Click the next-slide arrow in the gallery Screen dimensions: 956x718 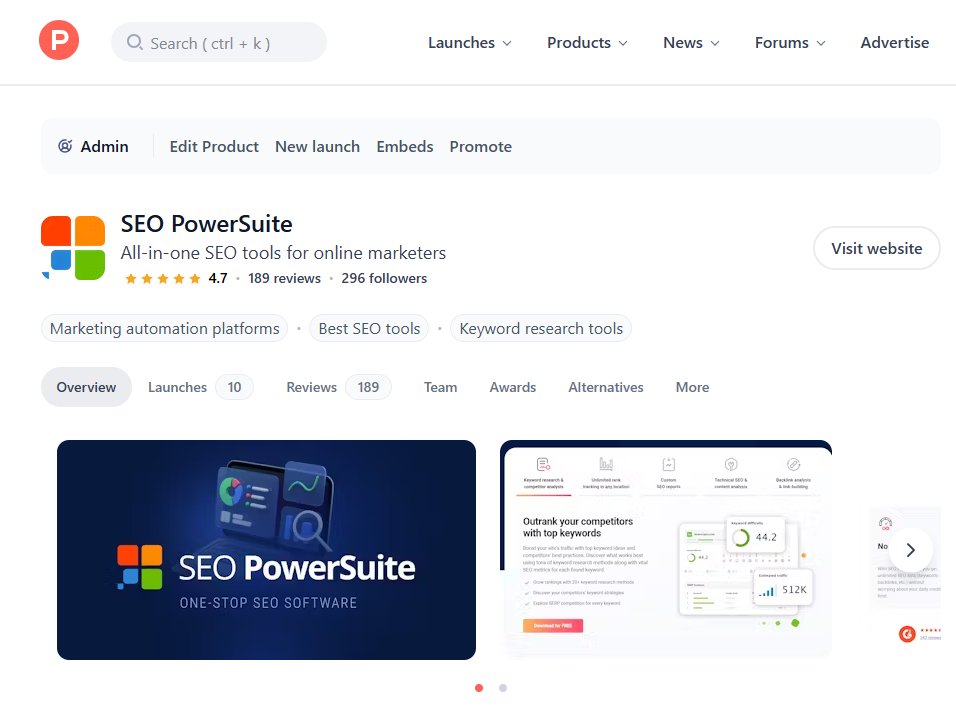tap(910, 550)
